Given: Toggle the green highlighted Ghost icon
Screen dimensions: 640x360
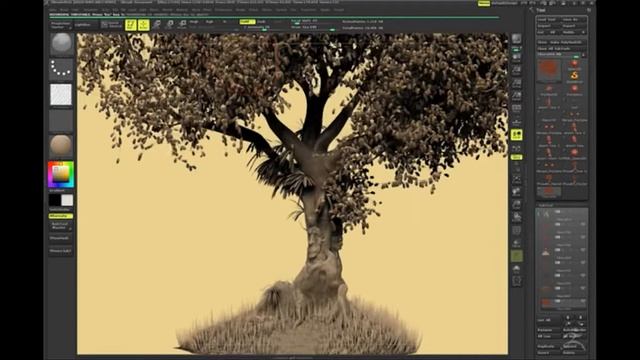Looking at the screenshot, I should pyautogui.click(x=517, y=256).
